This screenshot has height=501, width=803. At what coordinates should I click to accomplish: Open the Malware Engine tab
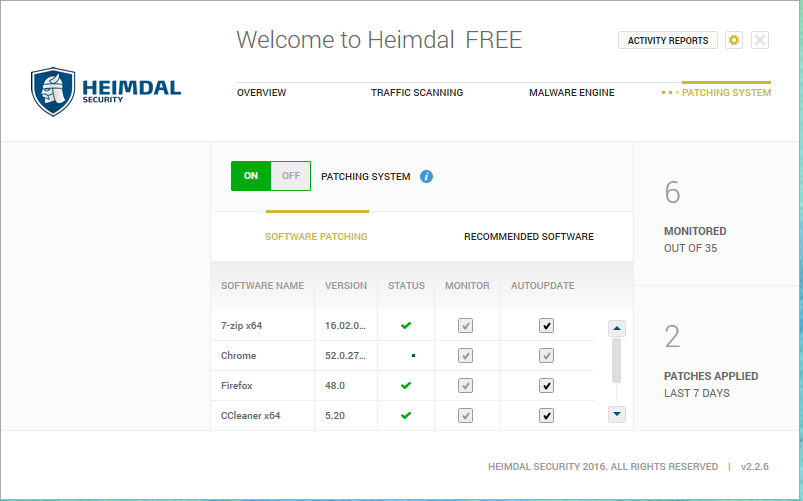(x=572, y=93)
